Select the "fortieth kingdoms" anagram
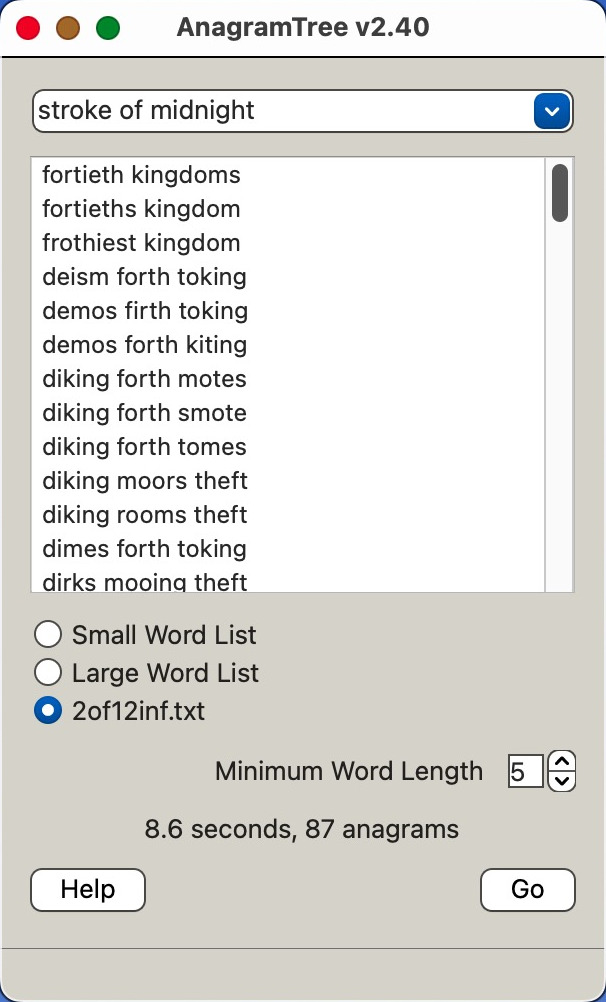 point(141,175)
